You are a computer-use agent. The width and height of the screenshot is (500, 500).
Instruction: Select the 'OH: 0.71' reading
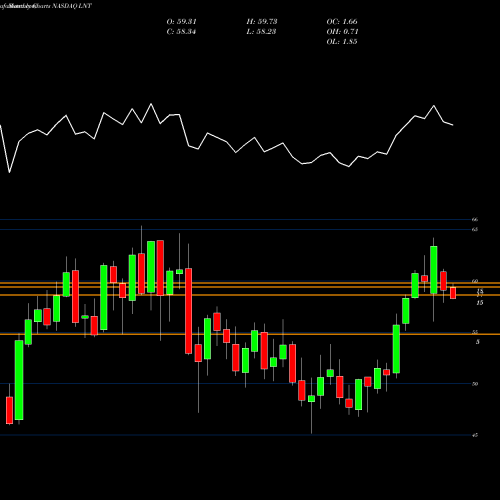coord(342,32)
